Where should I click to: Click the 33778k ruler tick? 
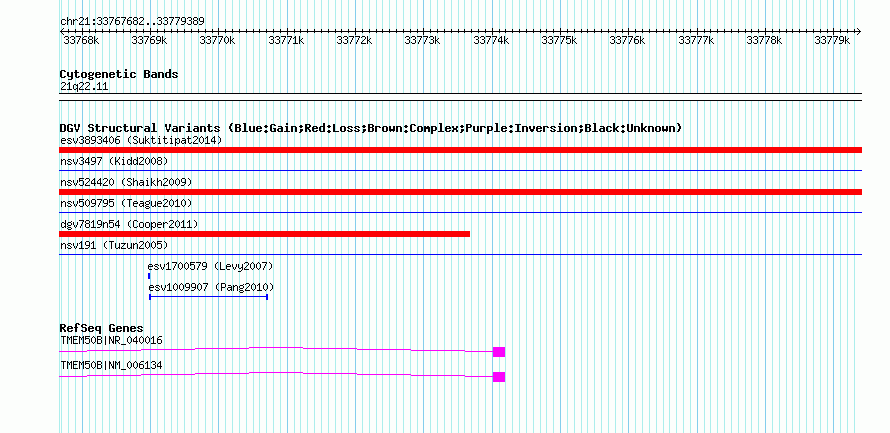pyautogui.click(x=765, y=40)
